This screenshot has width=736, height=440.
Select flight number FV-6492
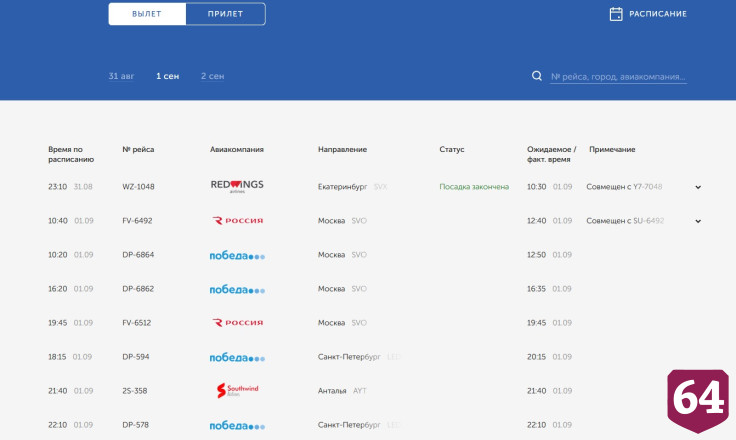137,221
